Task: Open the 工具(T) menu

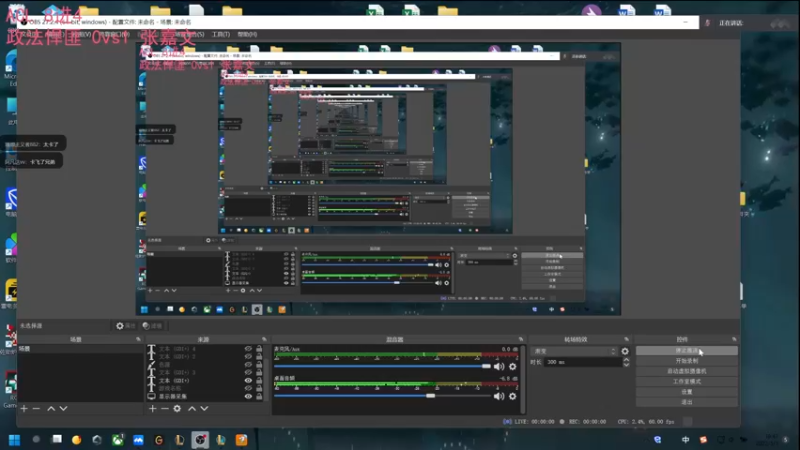Action: (221, 34)
